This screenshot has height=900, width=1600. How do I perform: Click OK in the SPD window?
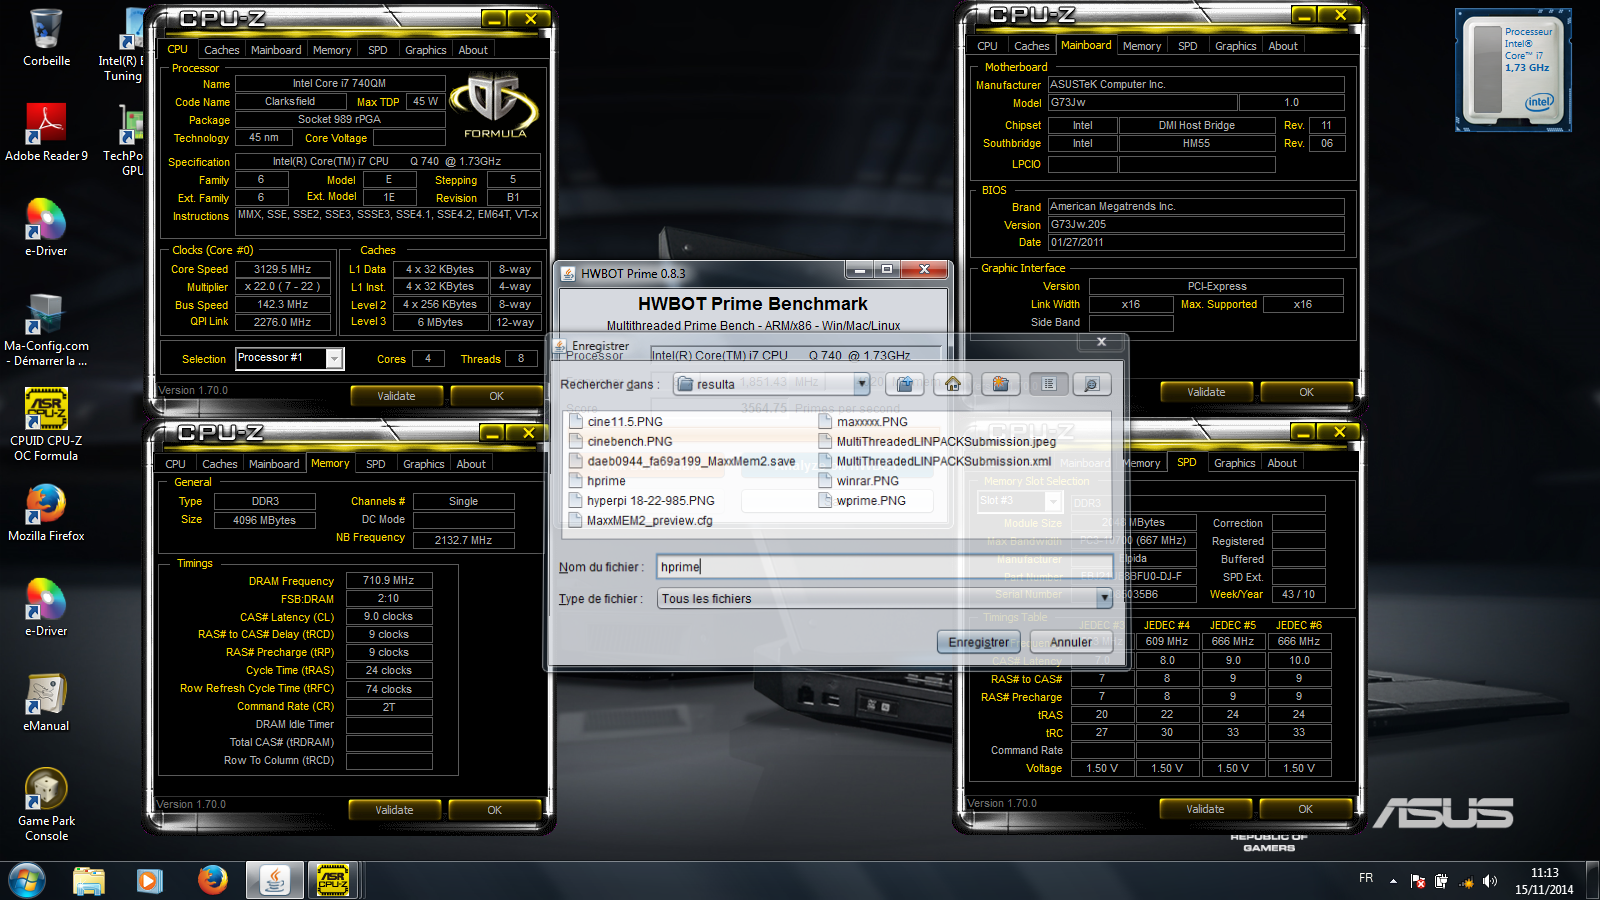point(1305,809)
